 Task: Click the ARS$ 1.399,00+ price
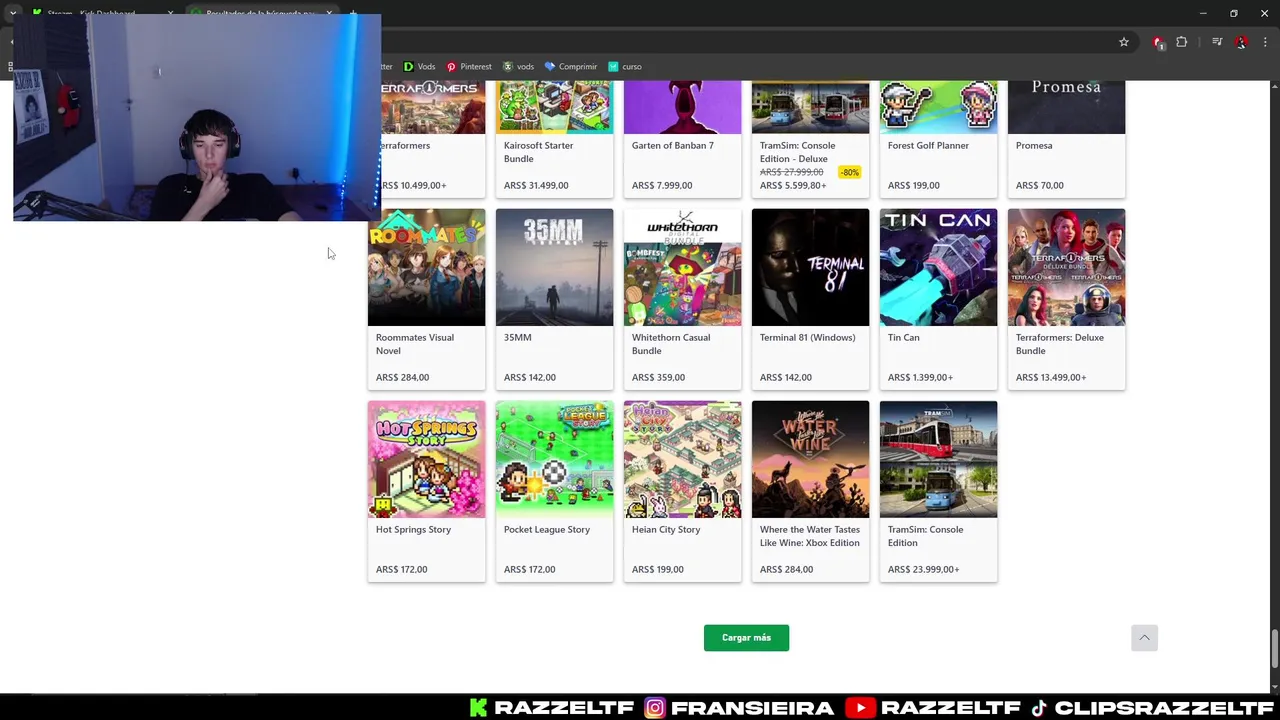(x=920, y=377)
